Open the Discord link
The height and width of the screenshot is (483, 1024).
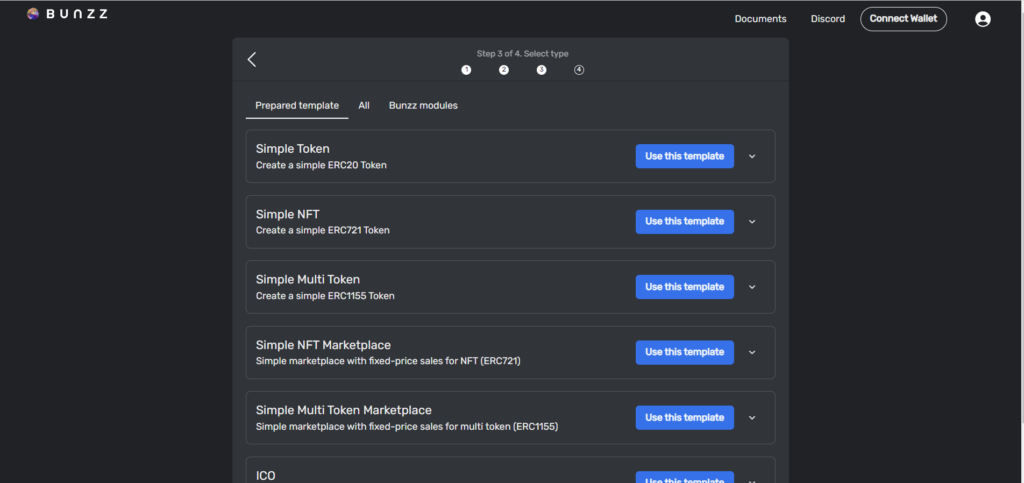point(827,19)
